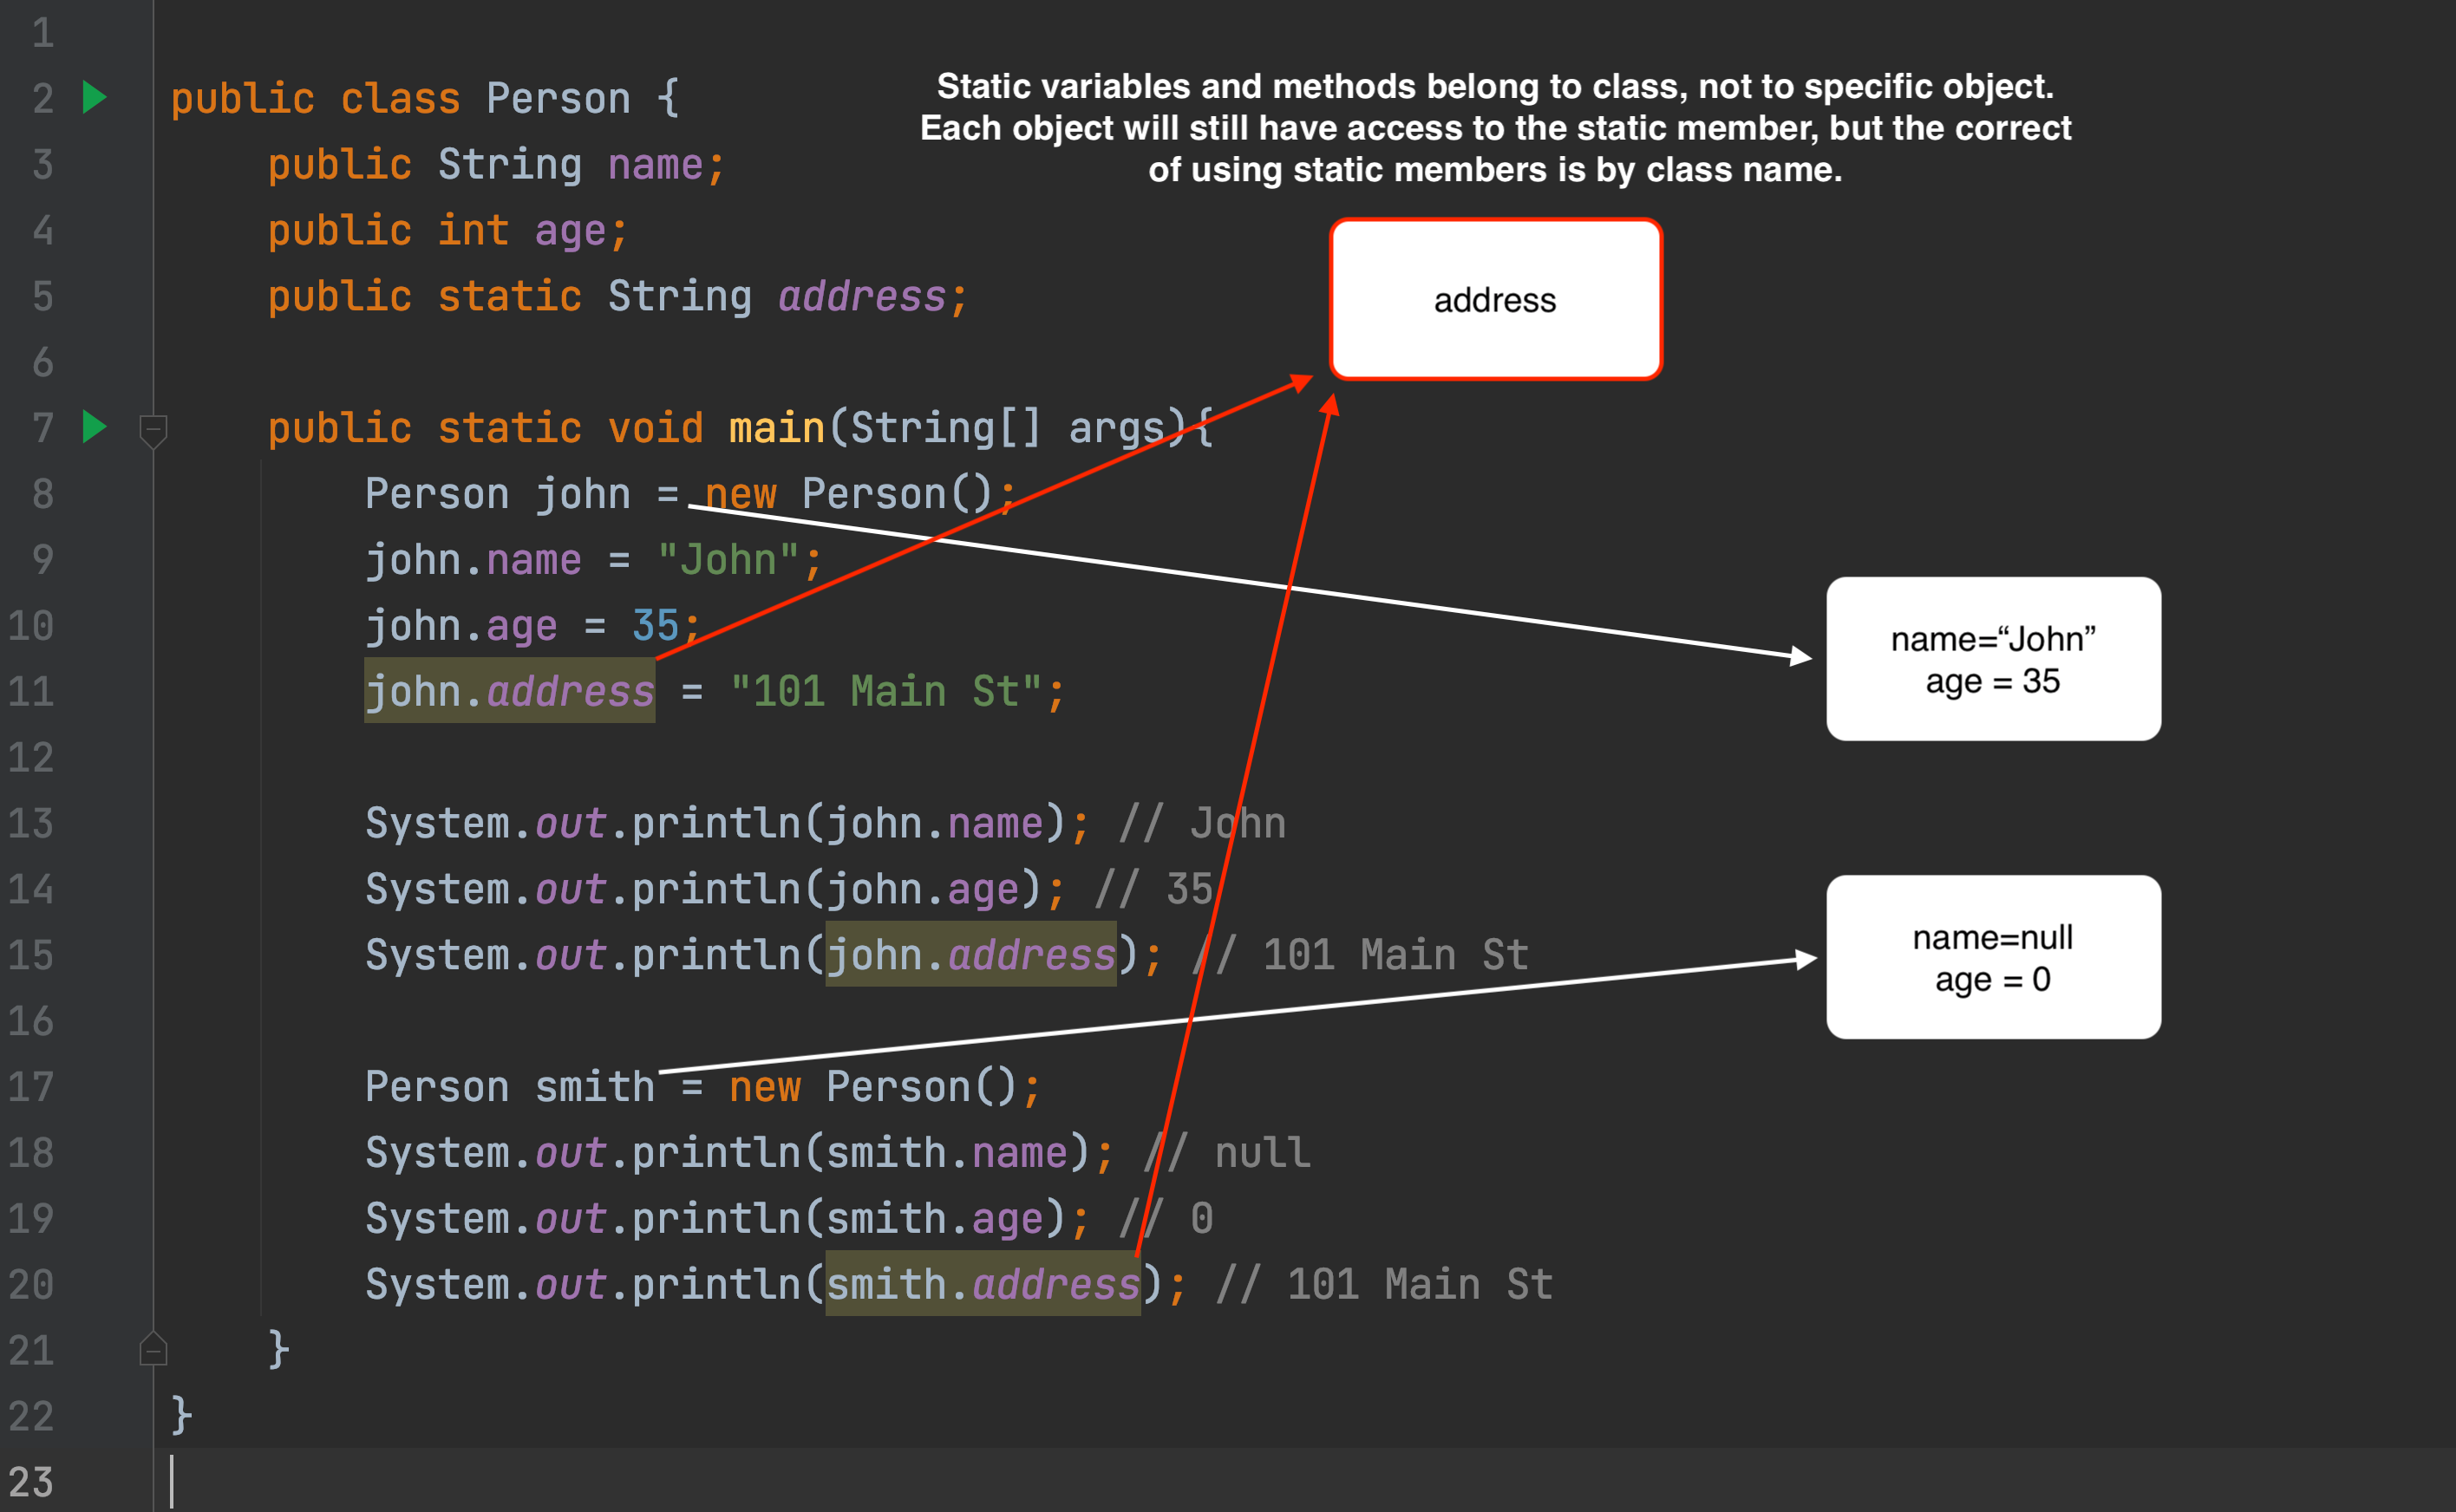This screenshot has height=1512, width=2456.
Task: Click class name Person on line 2
Action: [558, 99]
